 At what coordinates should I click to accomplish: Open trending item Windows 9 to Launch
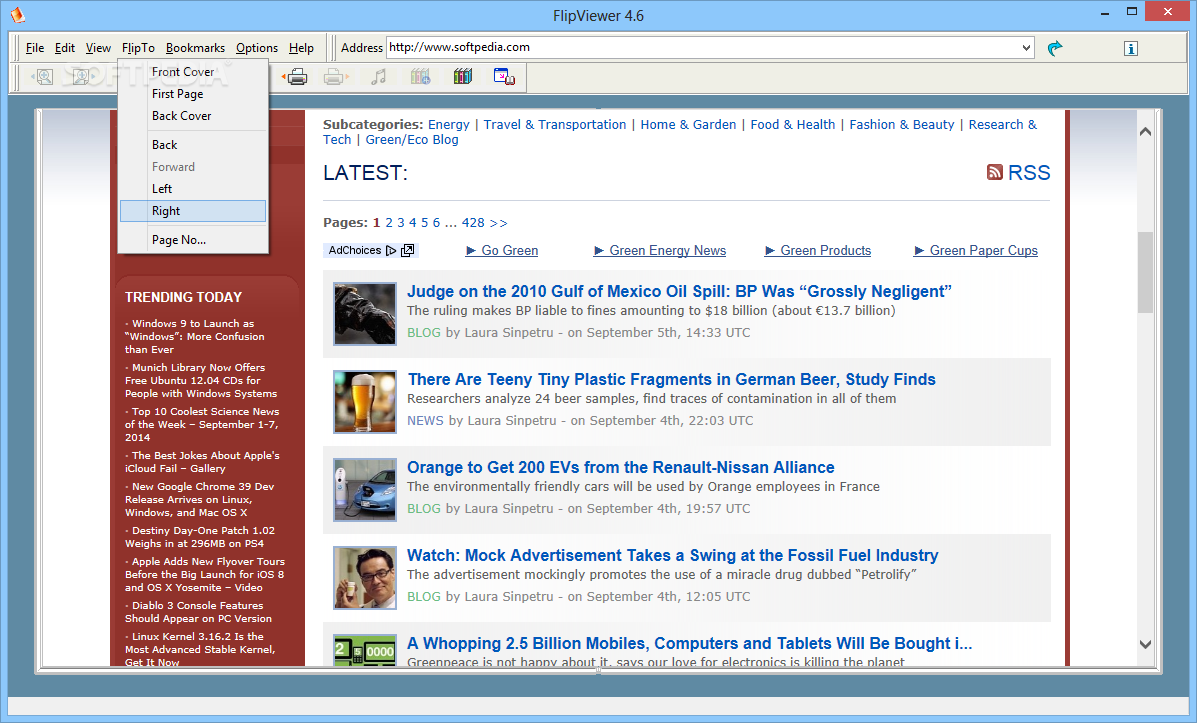click(x=195, y=337)
